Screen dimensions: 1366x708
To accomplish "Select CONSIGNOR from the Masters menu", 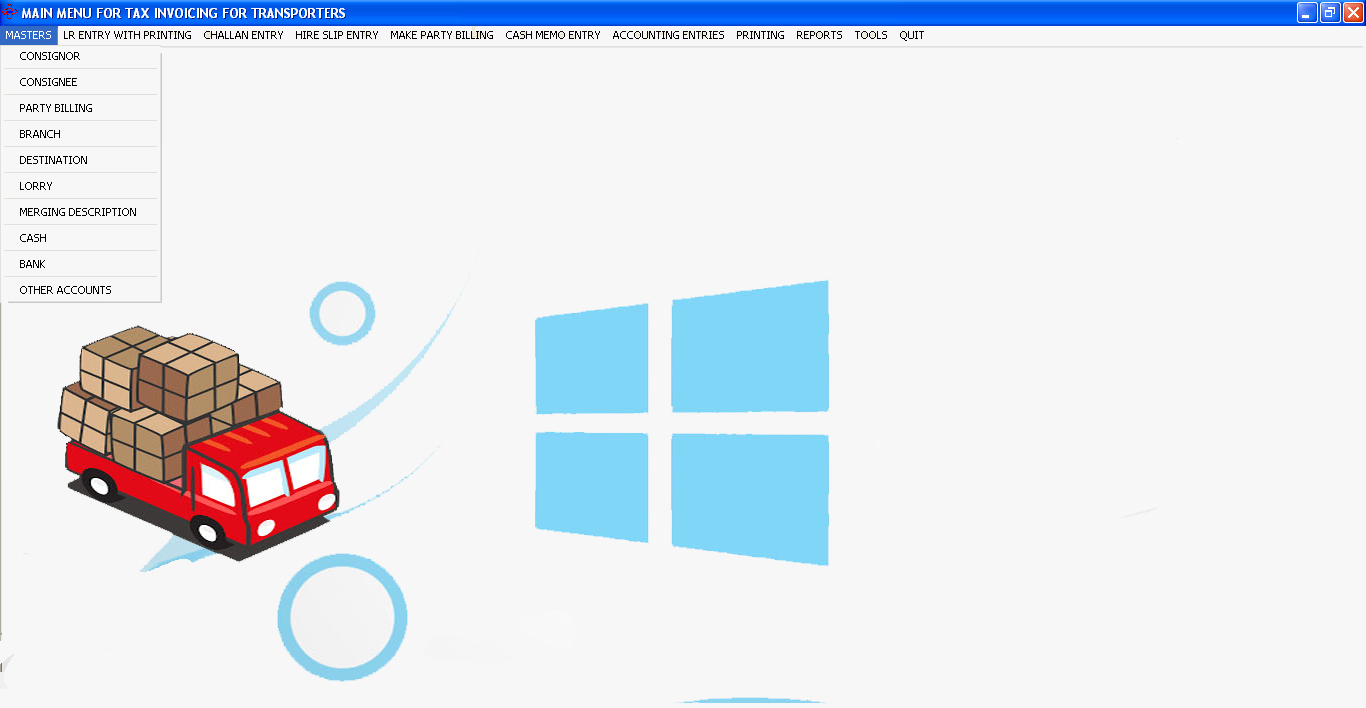I will click(47, 56).
